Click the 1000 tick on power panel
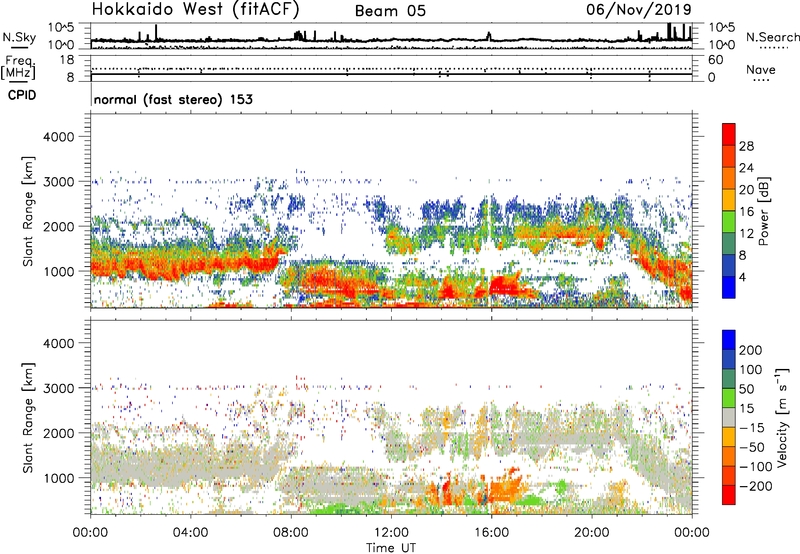800x554 pixels. 59,271
